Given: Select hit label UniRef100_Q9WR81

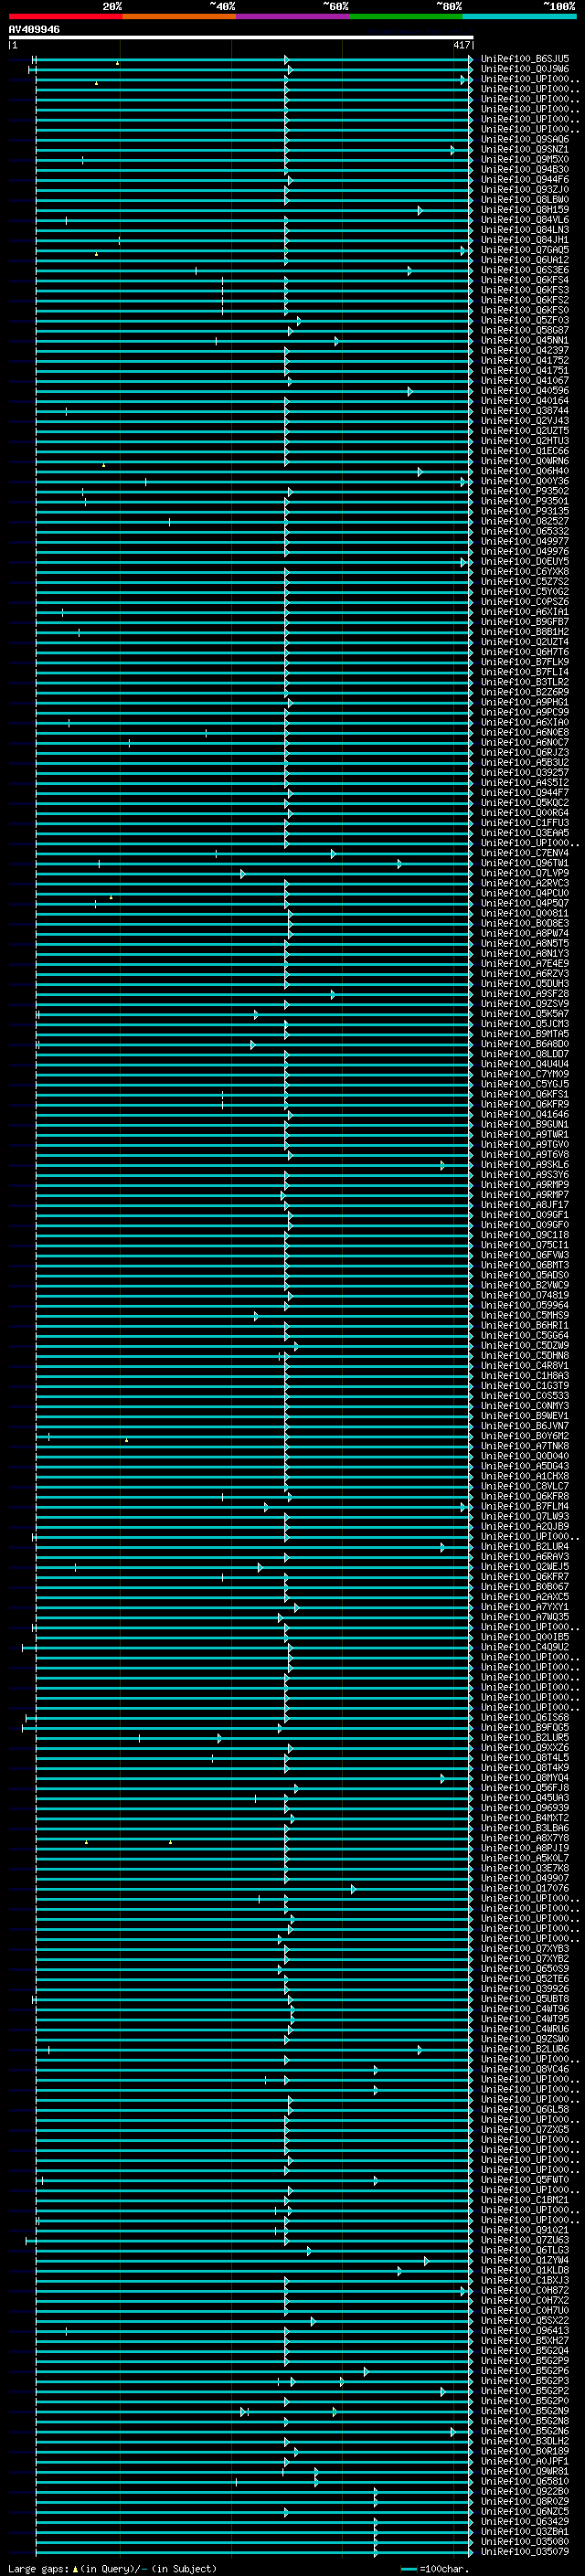Looking at the screenshot, I should pos(525,2472).
